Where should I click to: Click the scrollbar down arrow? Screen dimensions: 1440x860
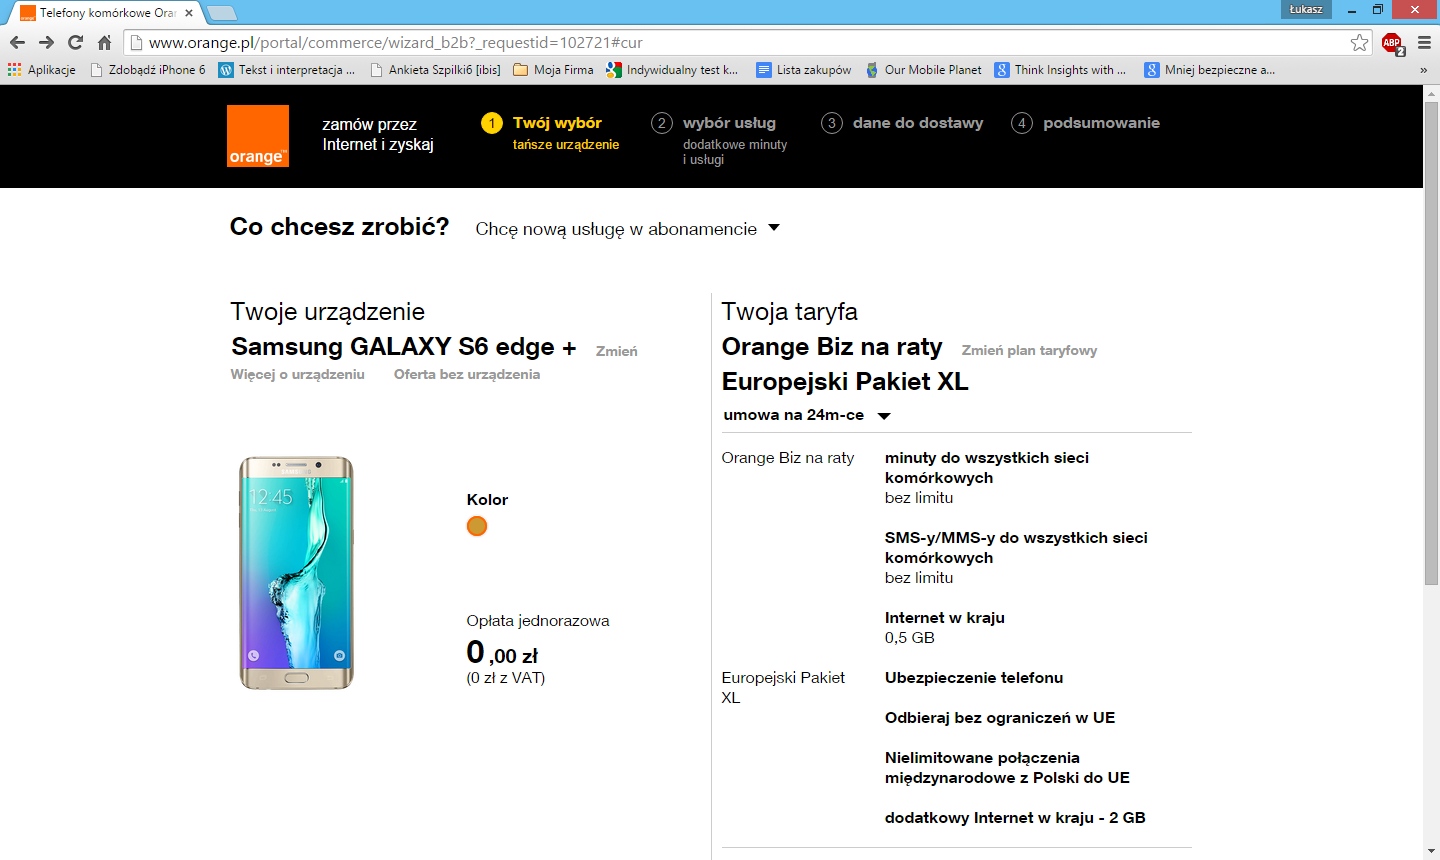click(1431, 851)
